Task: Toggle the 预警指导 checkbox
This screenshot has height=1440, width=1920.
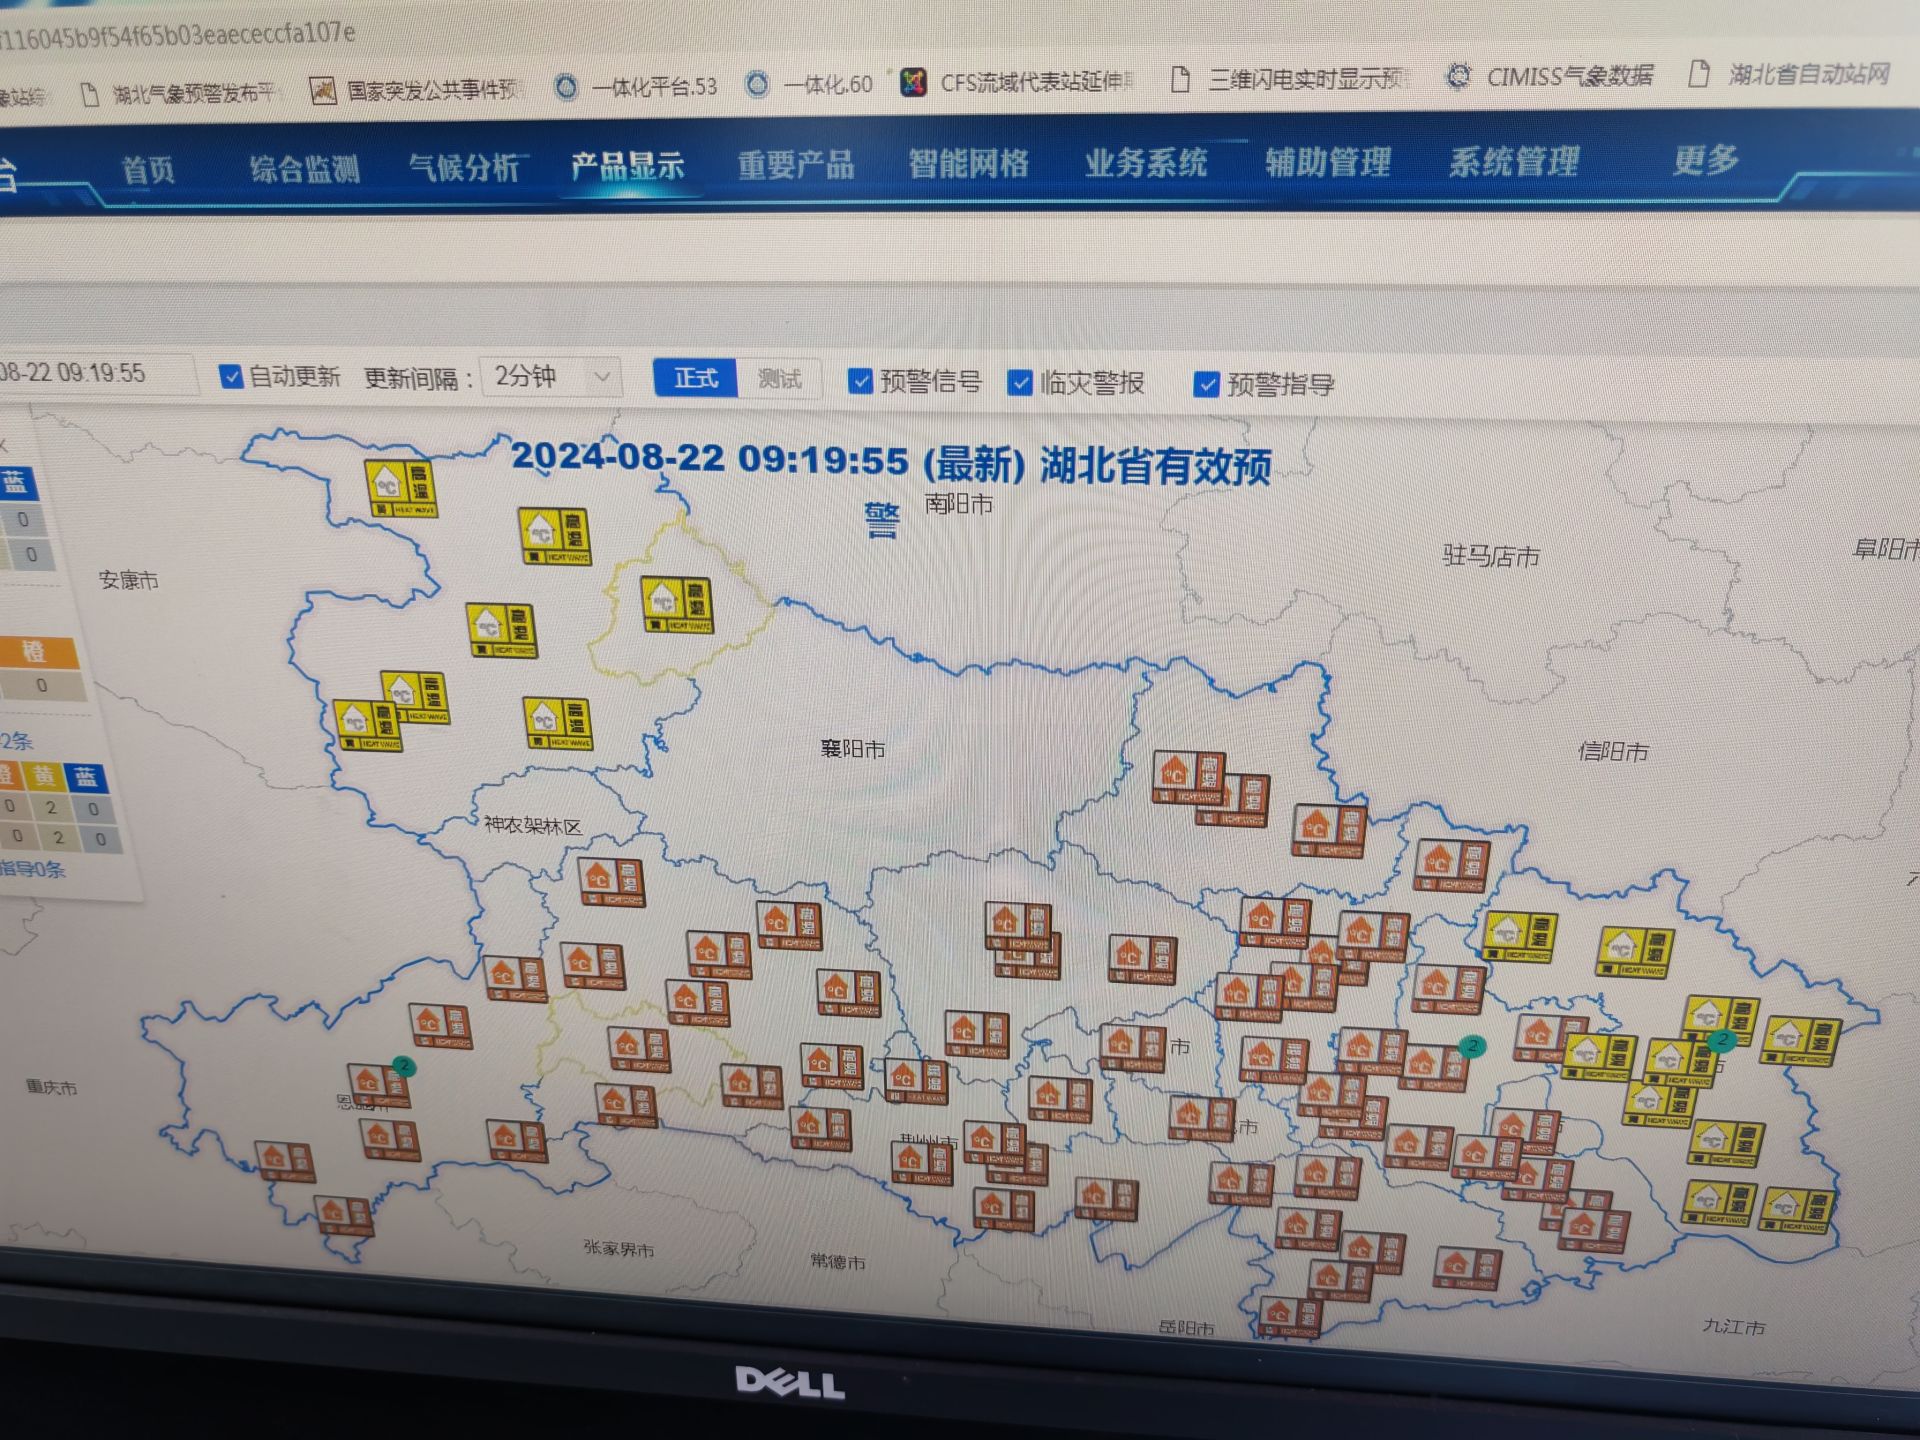Action: coord(1207,384)
